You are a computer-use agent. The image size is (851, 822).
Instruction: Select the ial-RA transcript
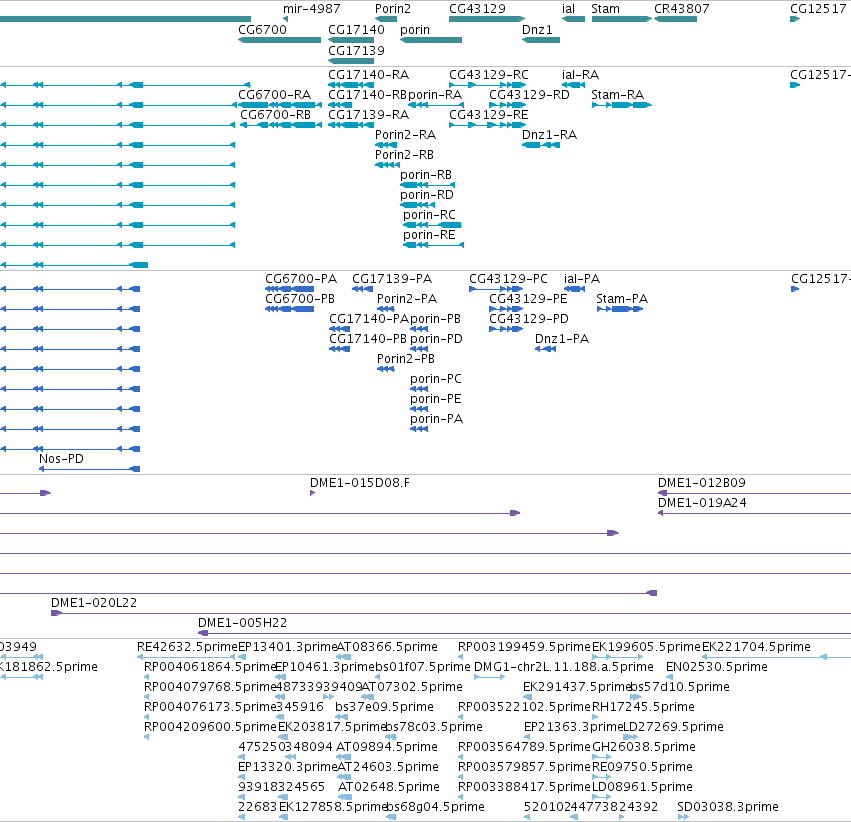tap(573, 85)
